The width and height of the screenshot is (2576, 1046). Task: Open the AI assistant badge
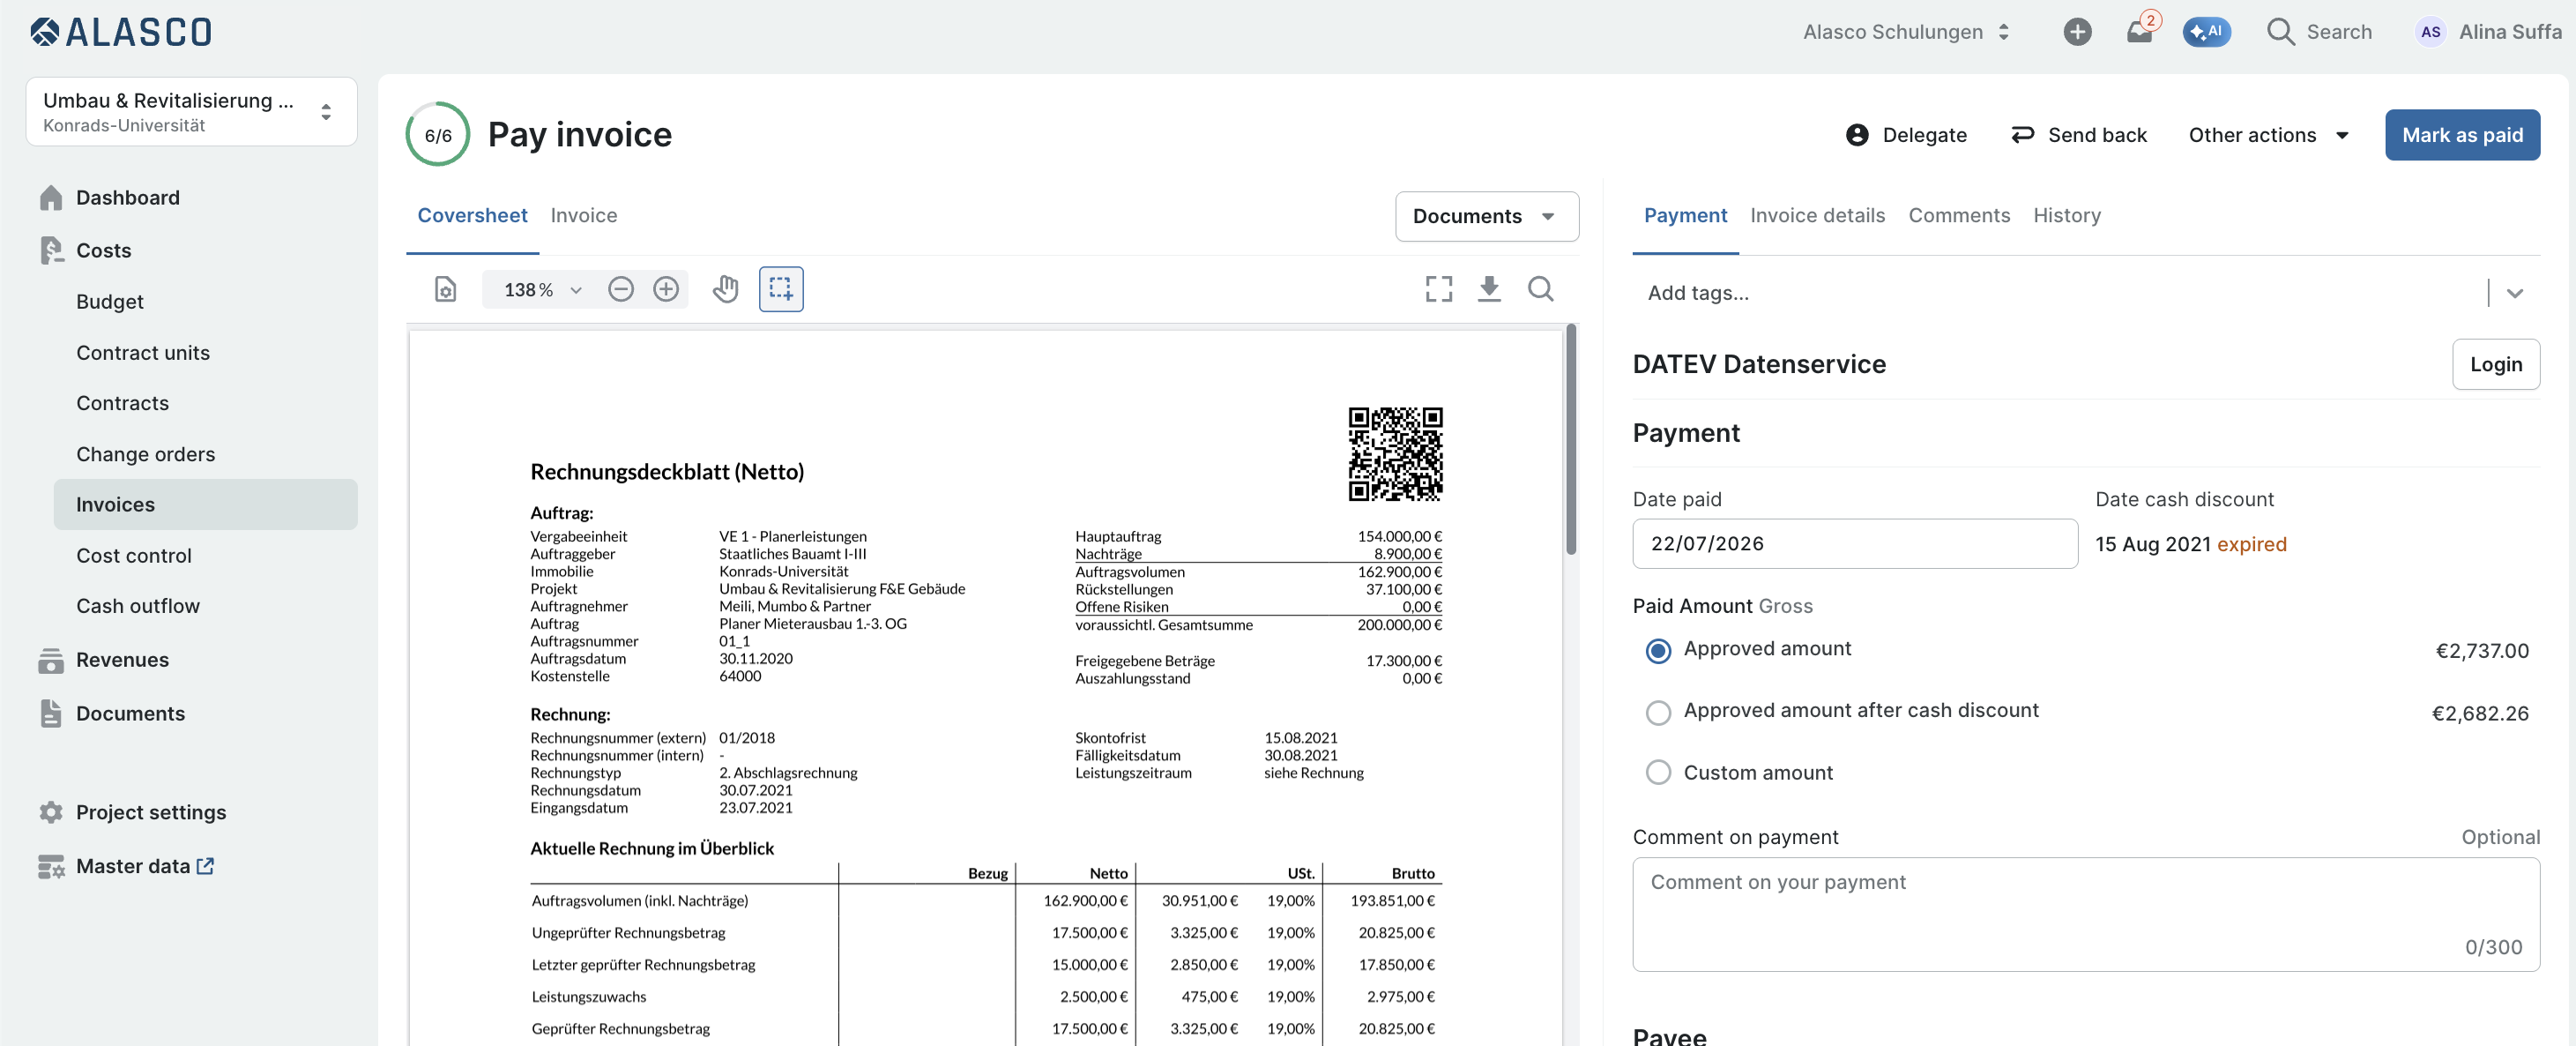pyautogui.click(x=2206, y=32)
